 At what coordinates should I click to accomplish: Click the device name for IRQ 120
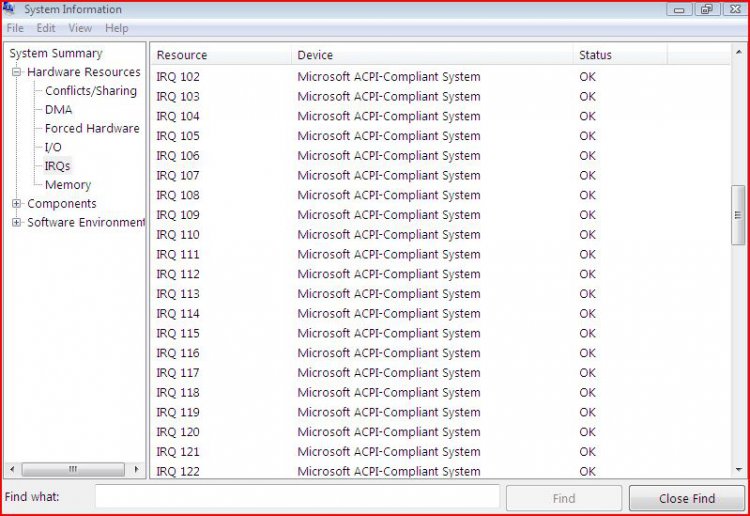point(388,432)
